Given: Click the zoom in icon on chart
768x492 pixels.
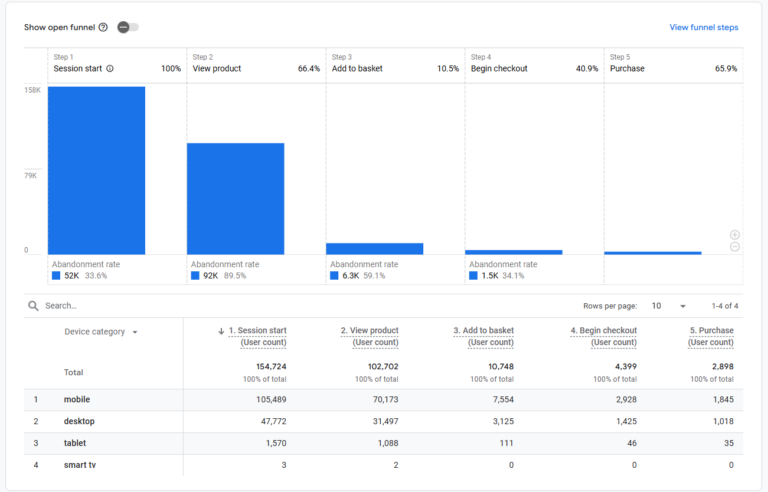Looking at the screenshot, I should (x=735, y=234).
